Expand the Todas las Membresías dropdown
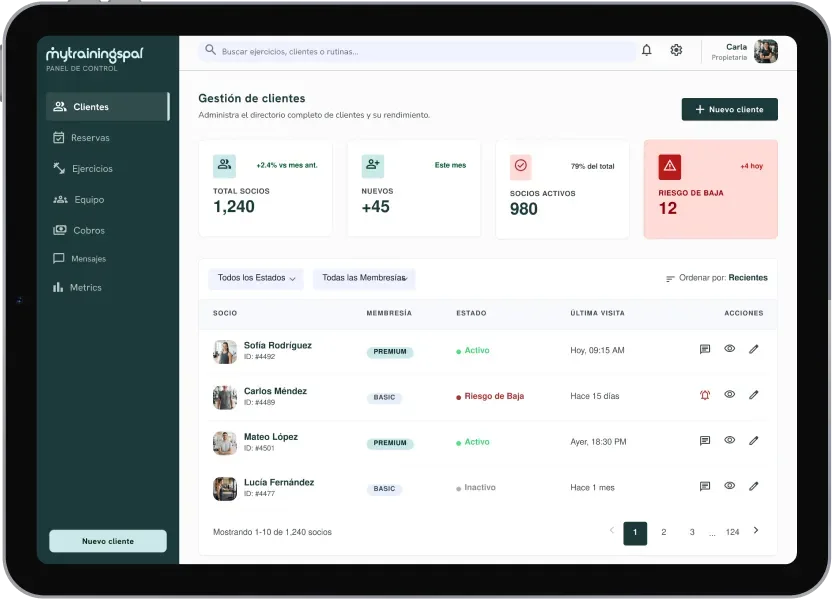The width and height of the screenshot is (832, 599). pos(364,278)
